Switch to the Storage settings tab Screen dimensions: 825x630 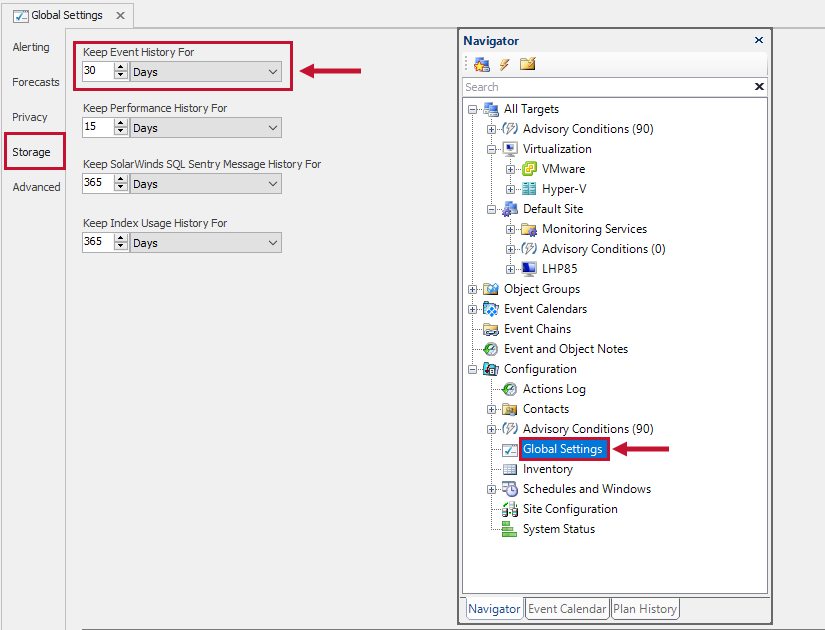pyautogui.click(x=34, y=151)
